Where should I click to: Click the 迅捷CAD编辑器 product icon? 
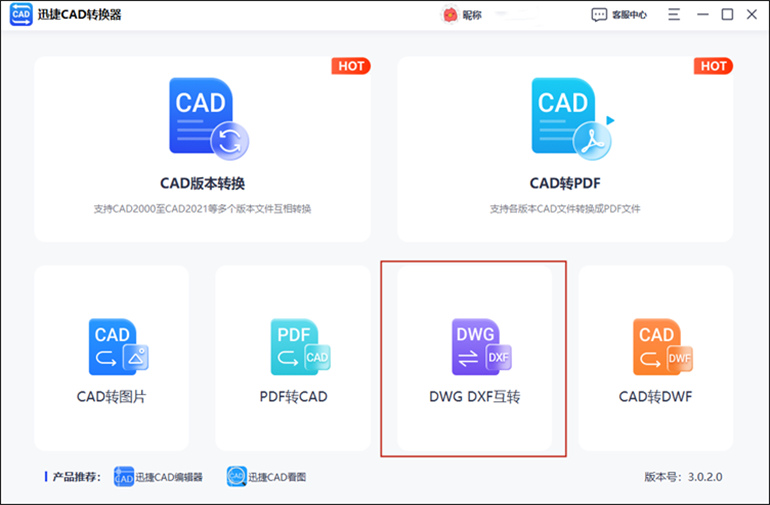124,477
